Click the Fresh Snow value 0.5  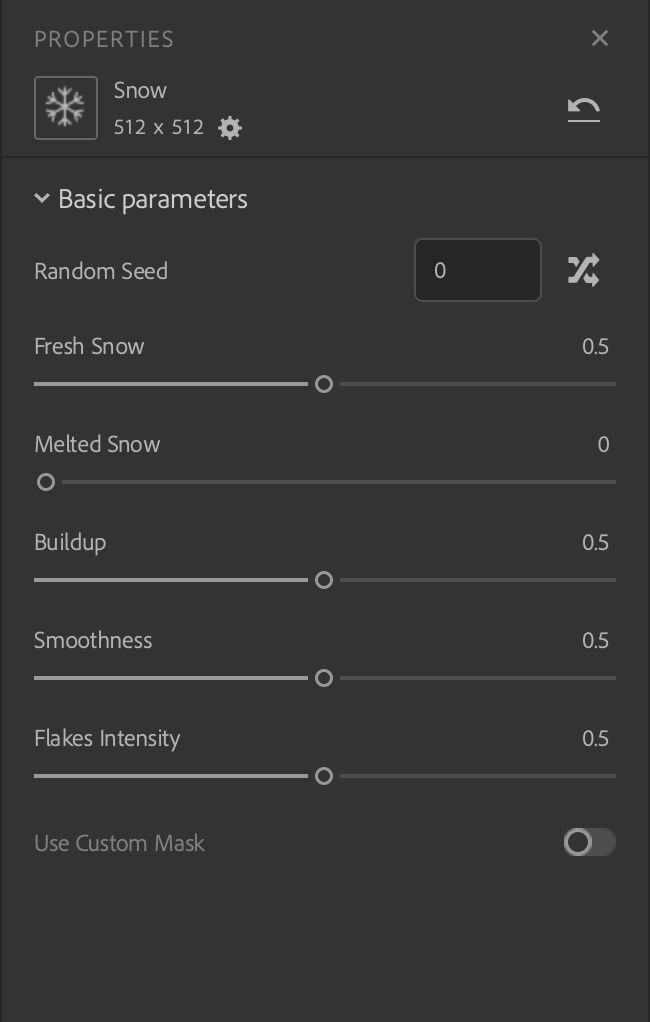tap(595, 347)
